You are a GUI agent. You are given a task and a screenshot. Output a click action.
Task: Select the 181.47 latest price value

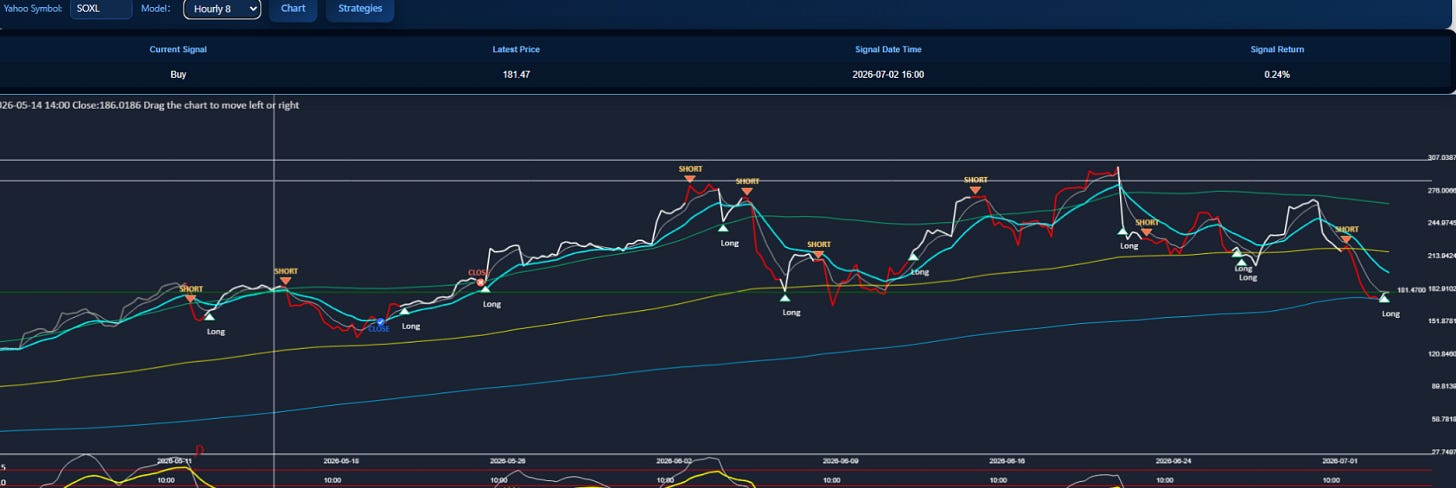click(516, 74)
